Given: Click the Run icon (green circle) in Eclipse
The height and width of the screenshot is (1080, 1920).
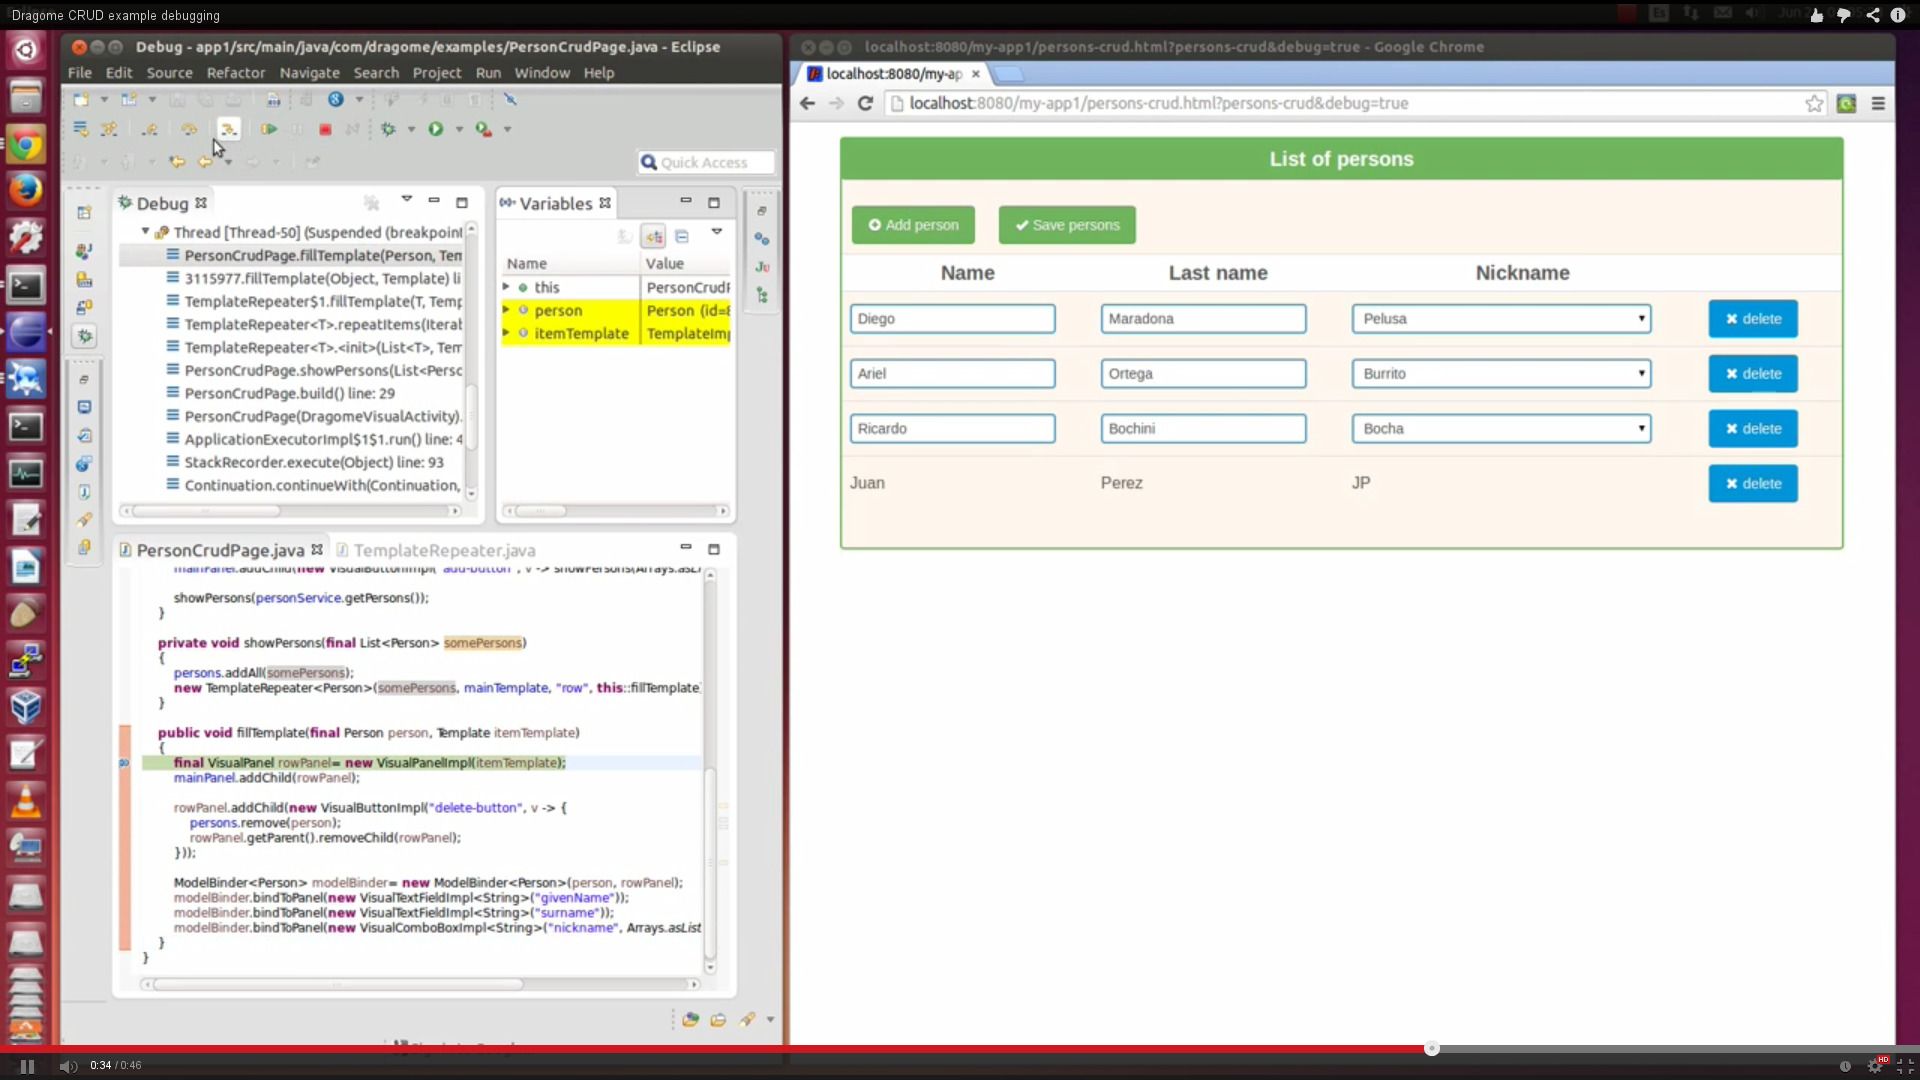Looking at the screenshot, I should (438, 129).
